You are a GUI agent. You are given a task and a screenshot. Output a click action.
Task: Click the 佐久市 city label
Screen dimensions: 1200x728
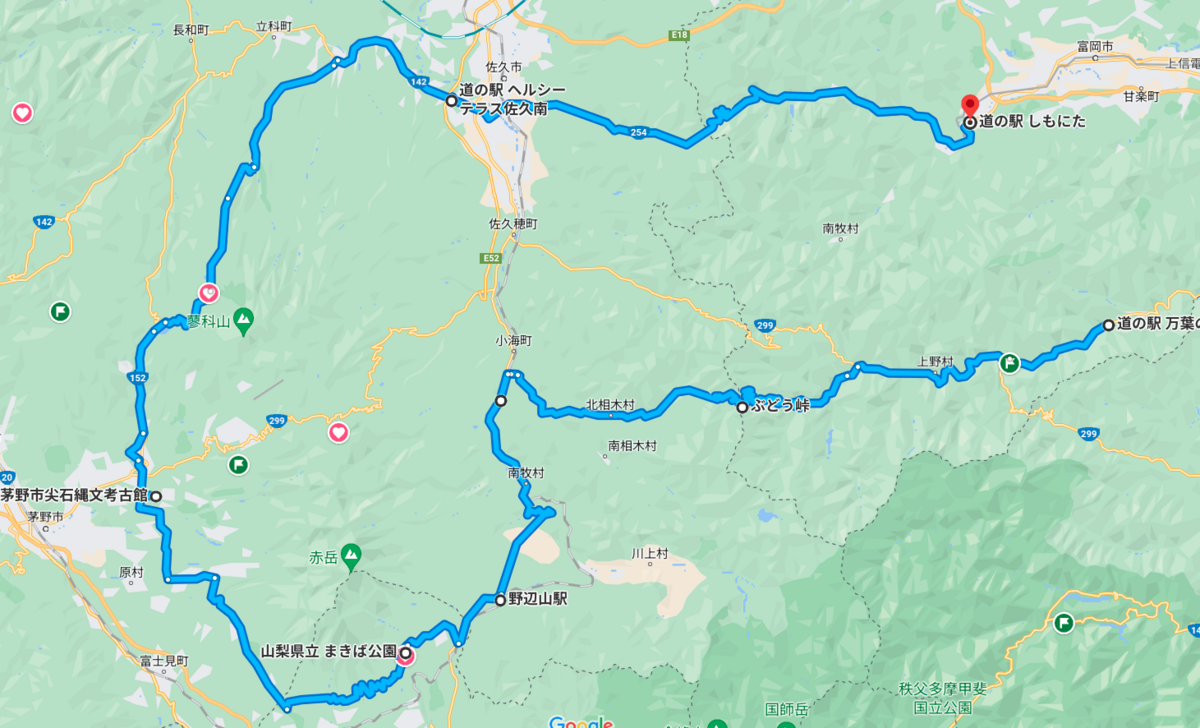(x=504, y=67)
